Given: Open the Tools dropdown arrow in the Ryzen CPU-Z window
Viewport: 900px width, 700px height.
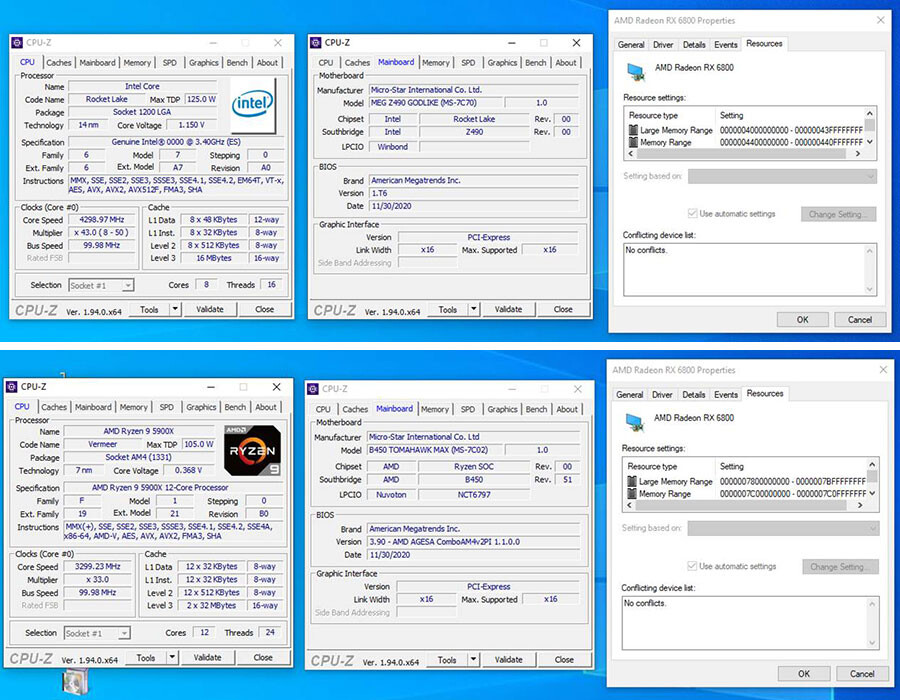Looking at the screenshot, I should coord(173,658).
